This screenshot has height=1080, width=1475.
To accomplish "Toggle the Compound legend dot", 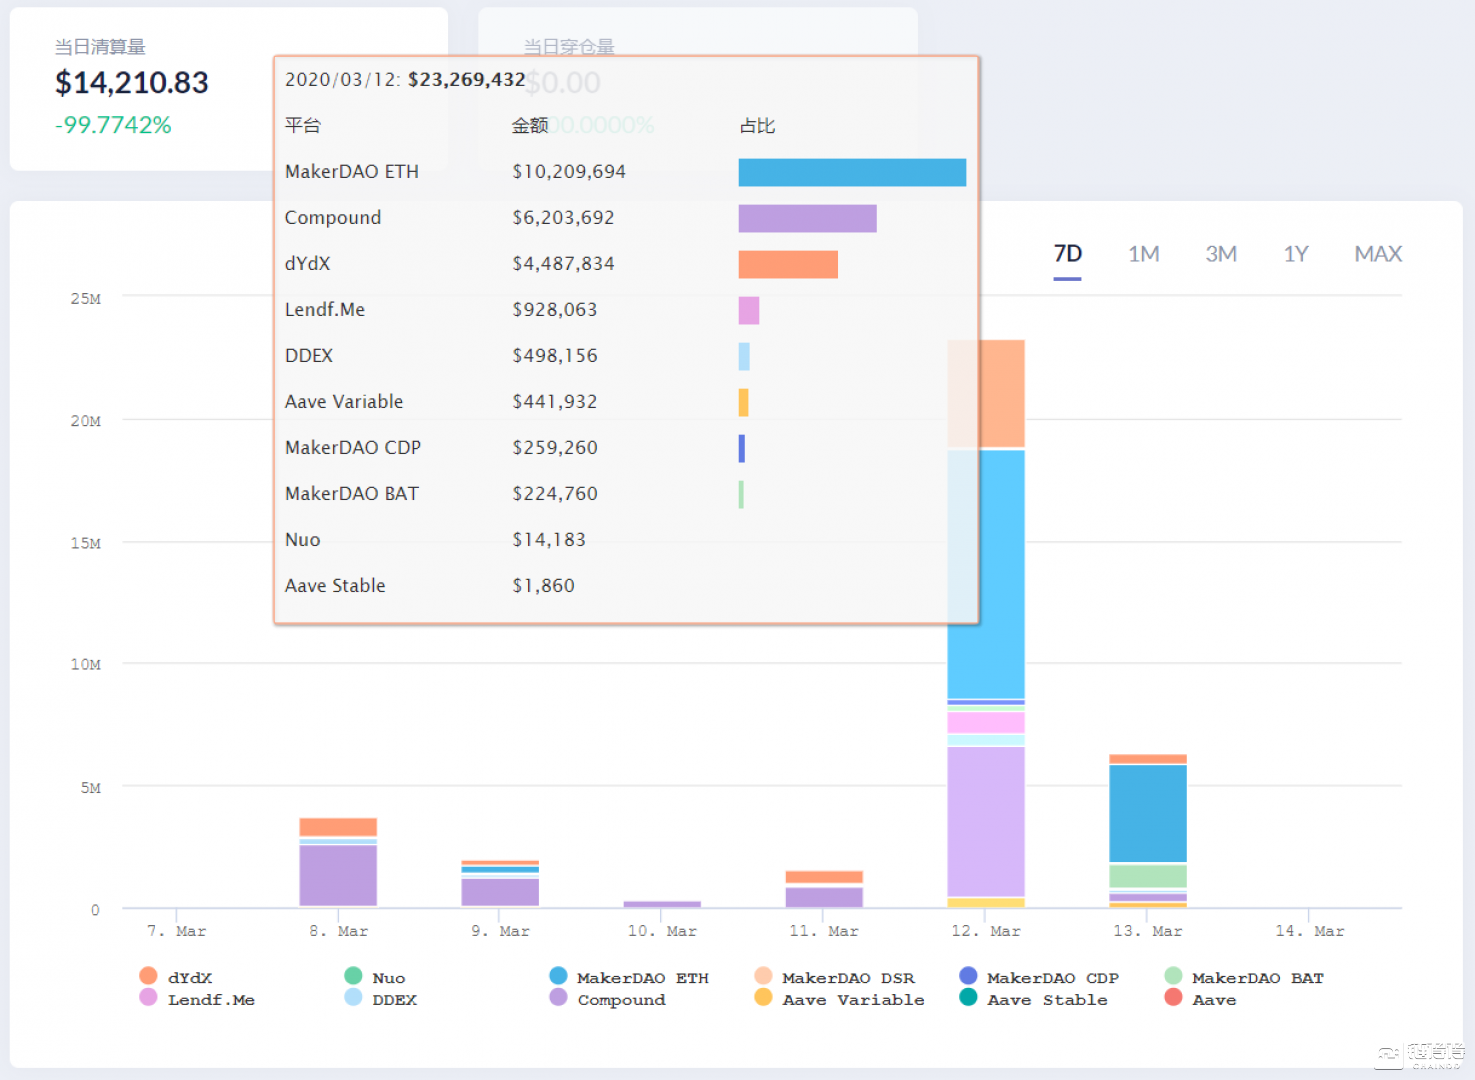I will tap(558, 998).
